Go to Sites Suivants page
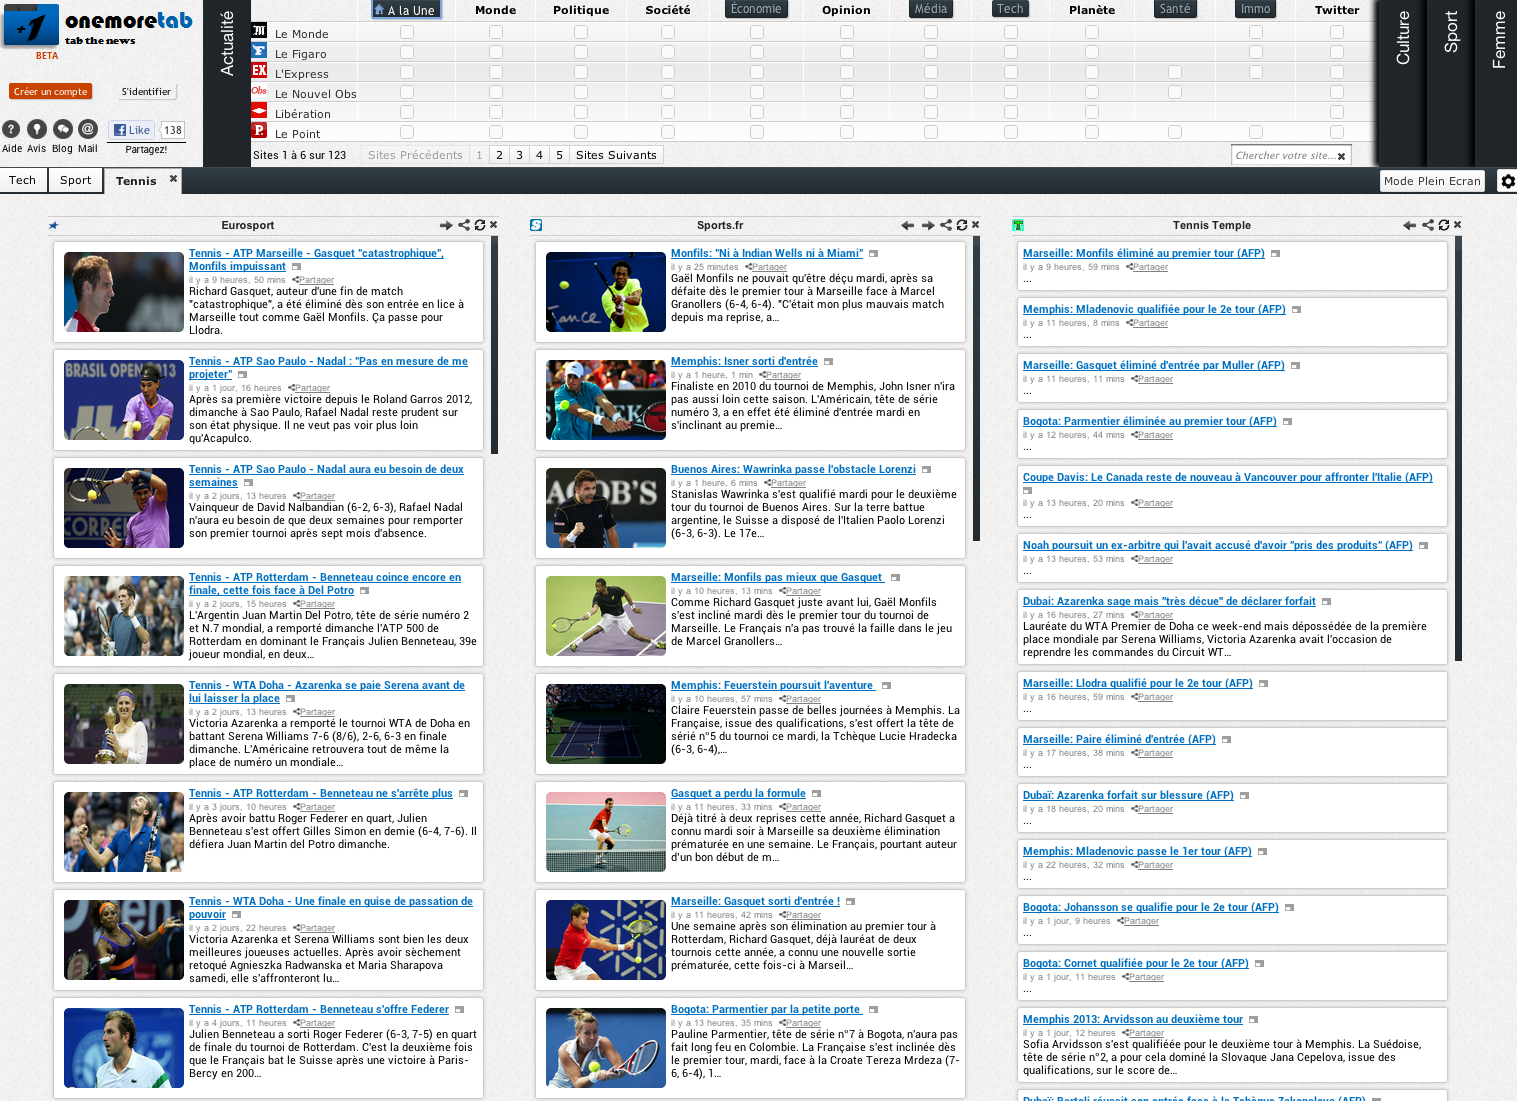1517x1101 pixels. [616, 155]
